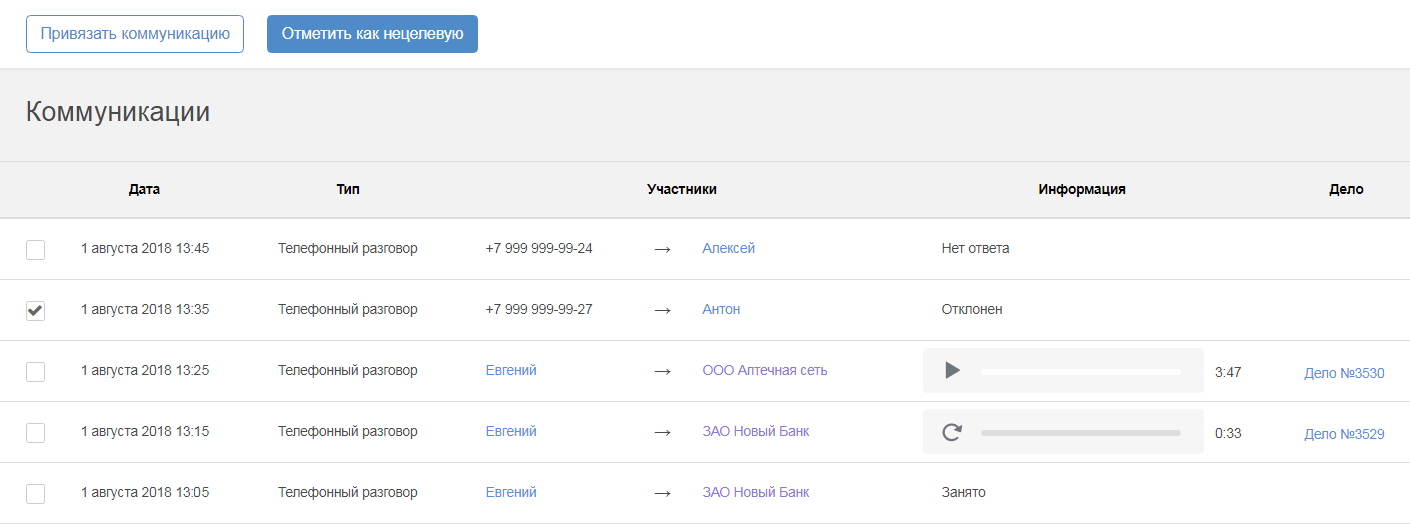The width and height of the screenshot is (1410, 524).
Task: Click the 0:33 duration value
Action: [x=1228, y=433]
